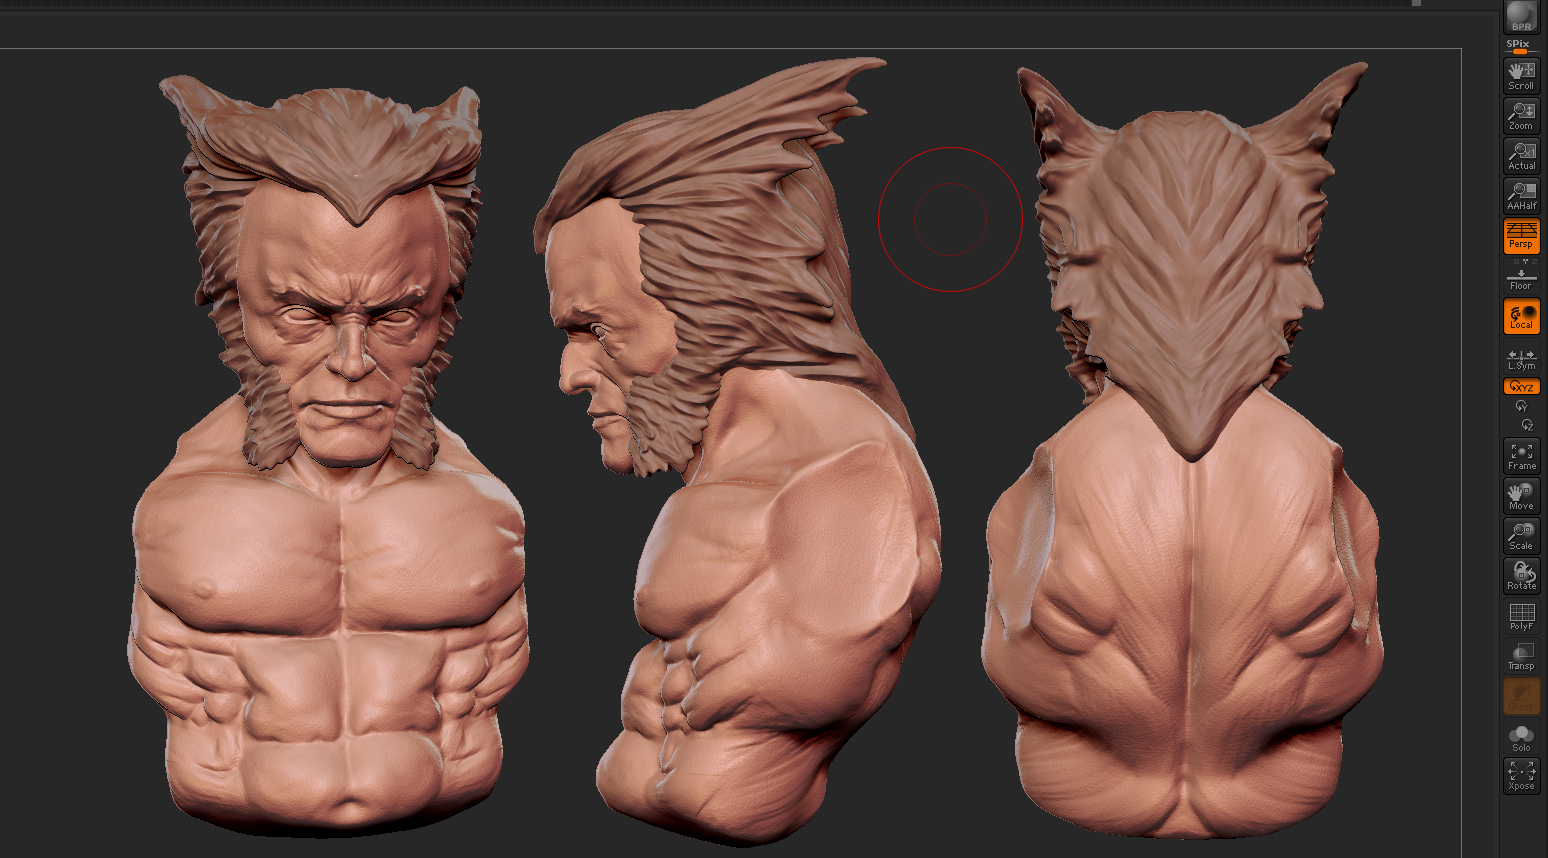The height and width of the screenshot is (858, 1548).
Task: Select the Scroll canvas tool
Action: click(x=1521, y=76)
